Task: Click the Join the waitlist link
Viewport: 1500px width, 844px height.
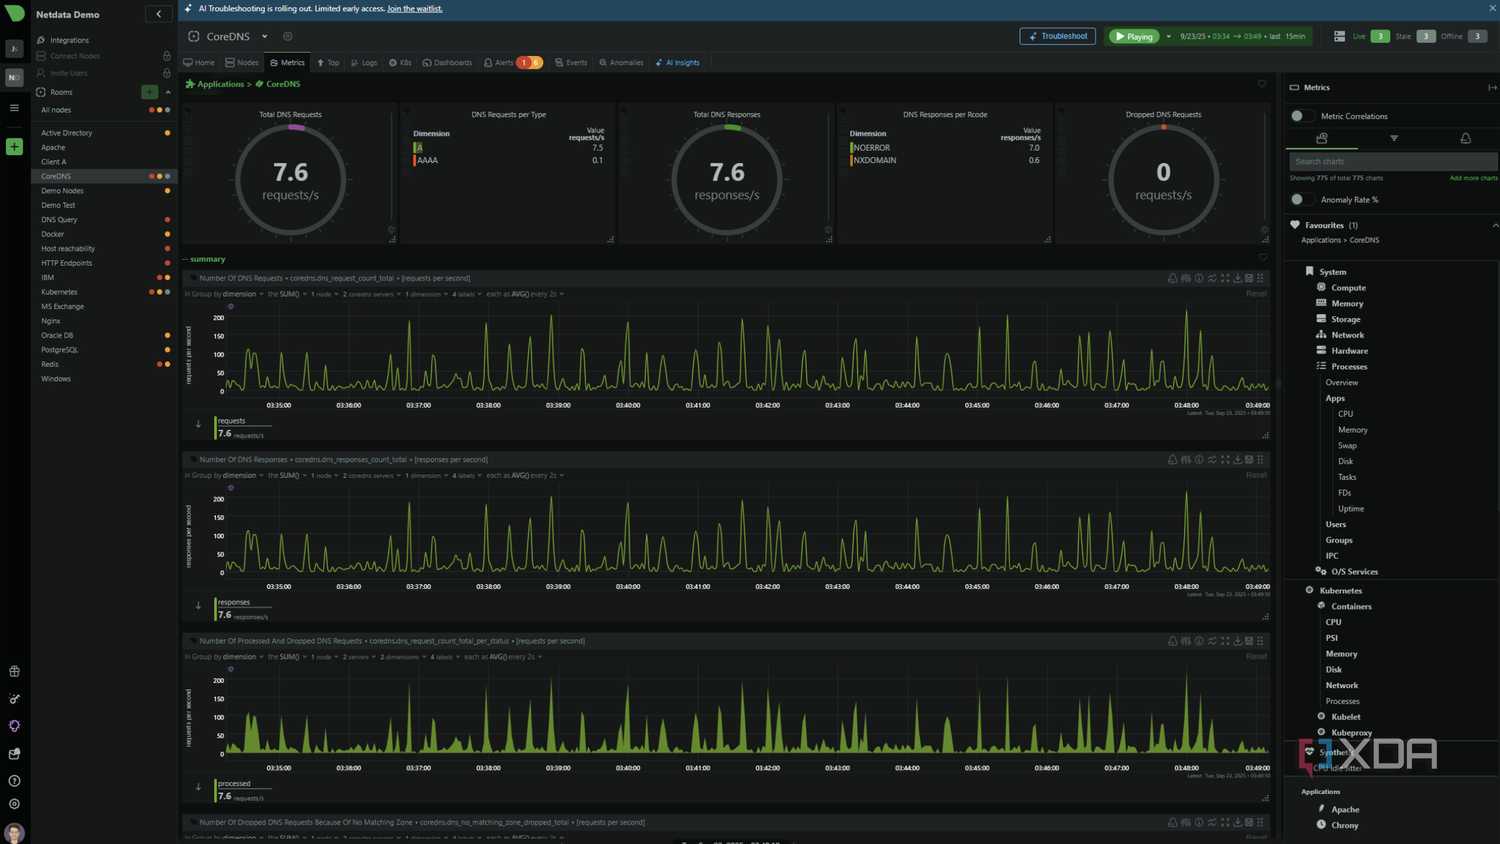Action: click(415, 8)
